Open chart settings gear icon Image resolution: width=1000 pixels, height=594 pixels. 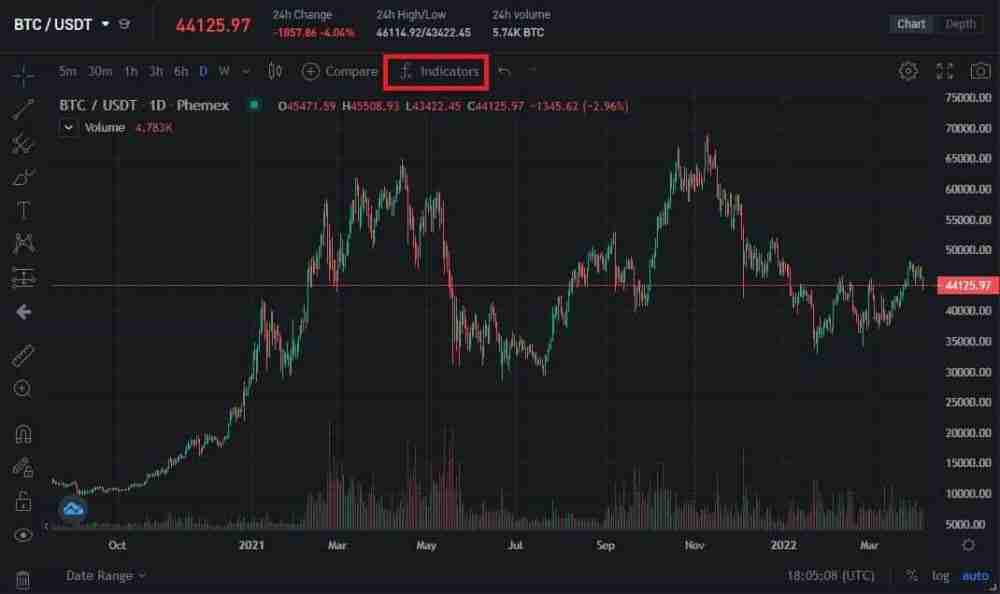click(908, 71)
